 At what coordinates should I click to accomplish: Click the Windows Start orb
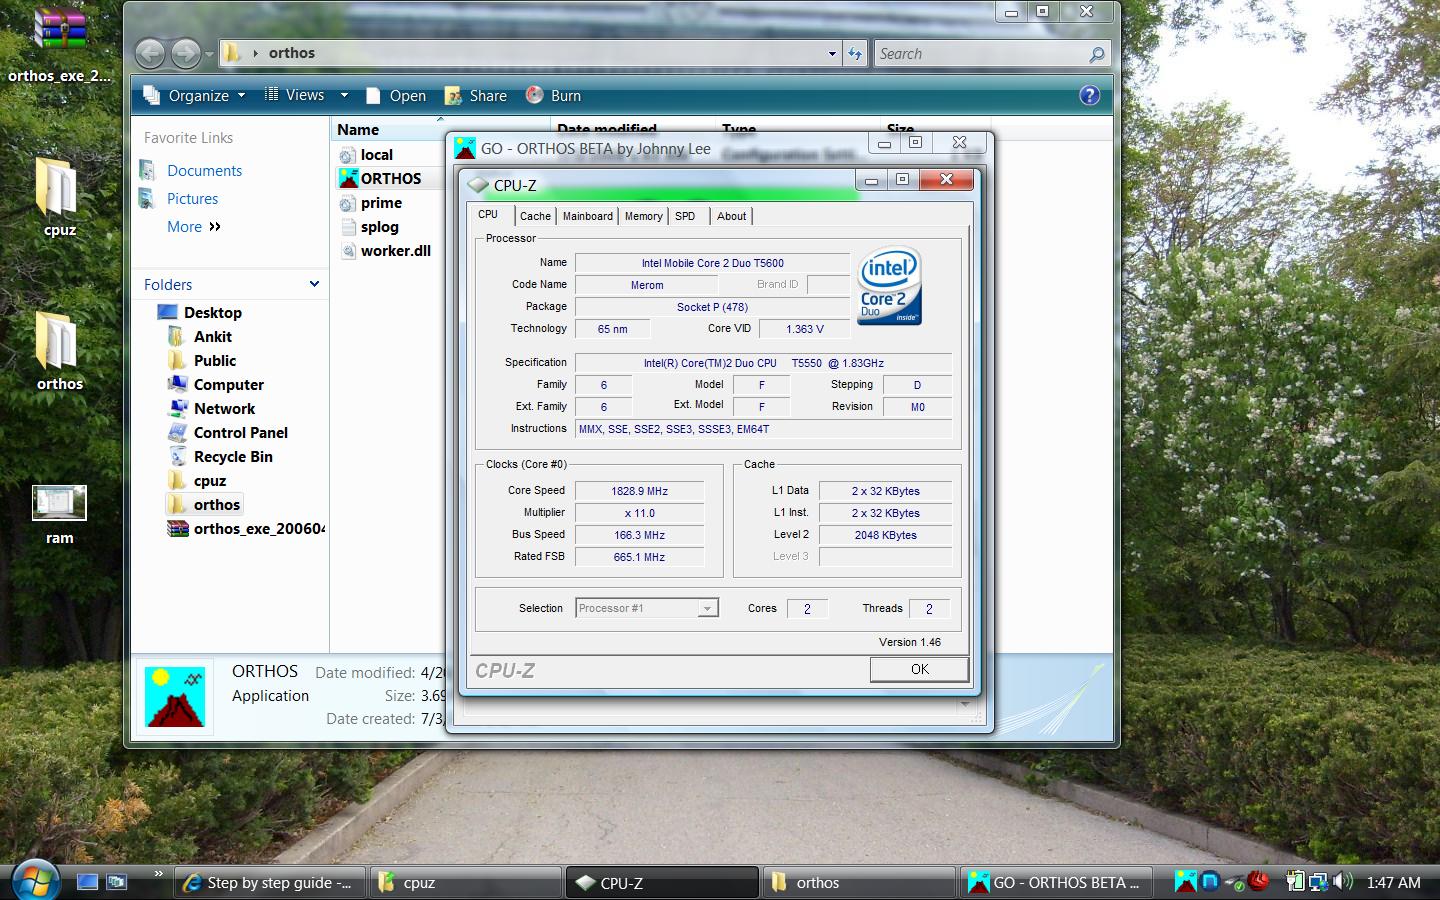pyautogui.click(x=34, y=880)
